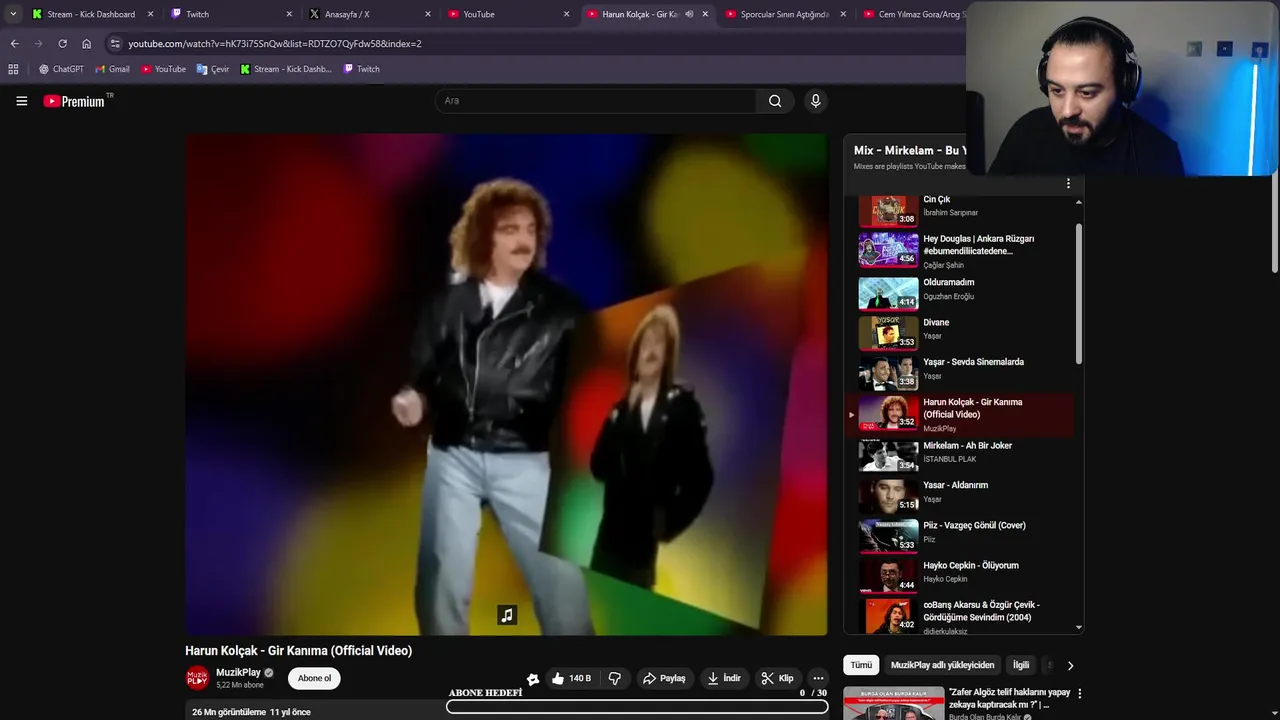Viewport: 1280px width, 720px height.
Task: Play Olduramadım by Oguzhan Eroğlu
Action: 965,293
